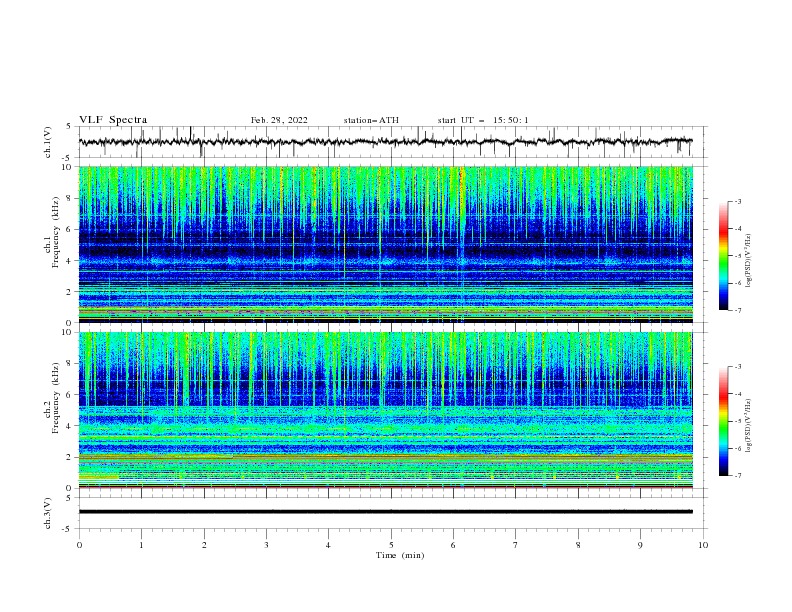Click the "-7" label on ch.1 color bar
This screenshot has width=792, height=612.
point(737,310)
